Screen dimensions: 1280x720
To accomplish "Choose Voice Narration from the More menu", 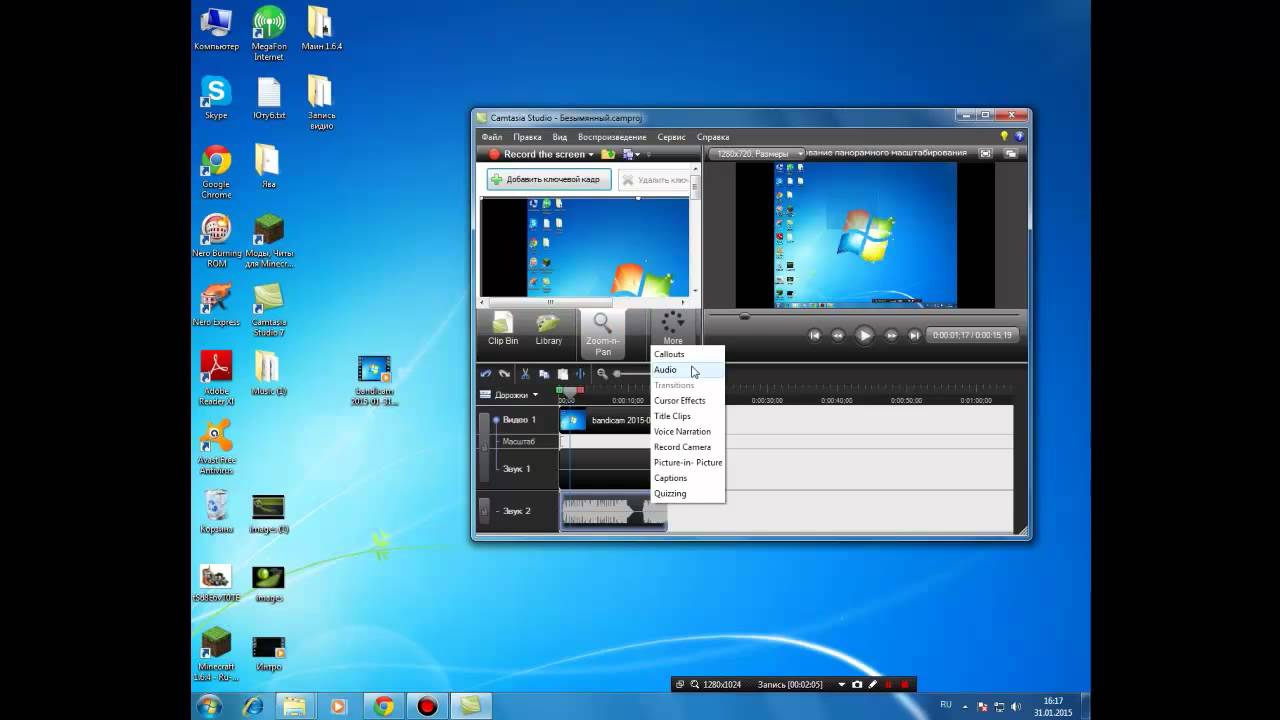I will (x=687, y=432).
